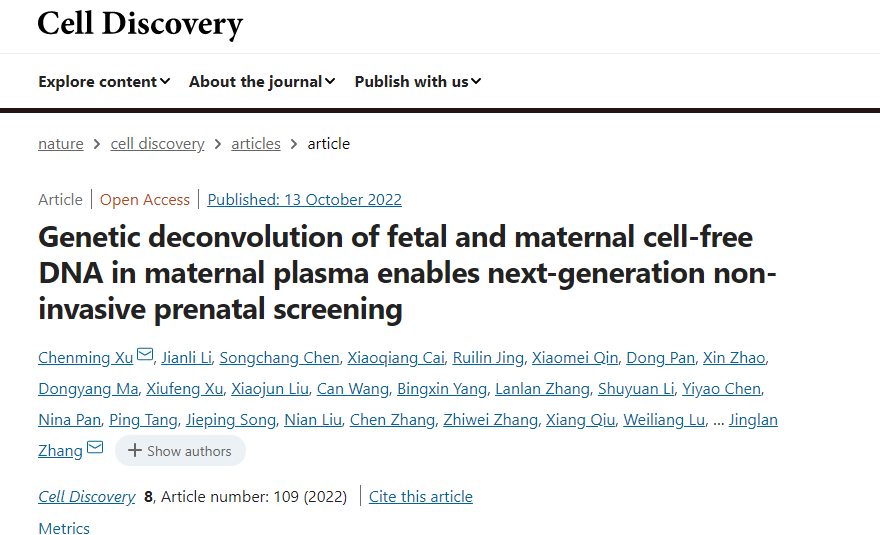Navigate to the articles breadcrumb
This screenshot has height=535, width=880.
256,144
